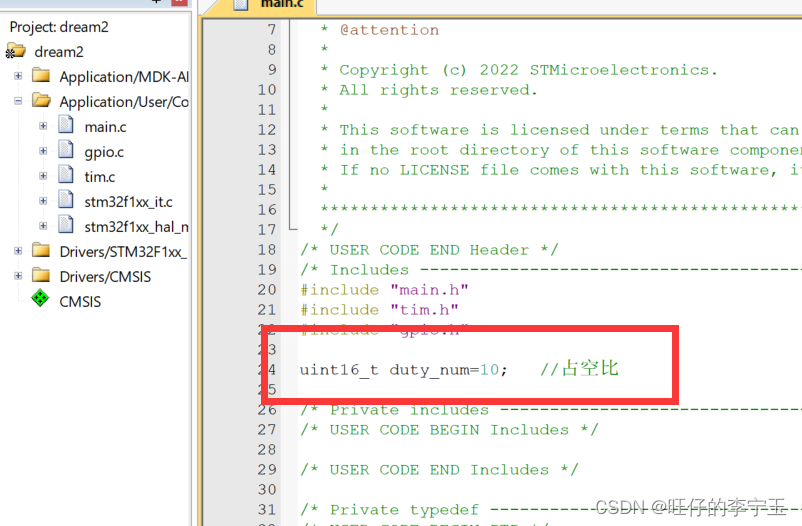Click the green CMSIS component diamond icon
This screenshot has height=526, width=802.
click(x=40, y=298)
